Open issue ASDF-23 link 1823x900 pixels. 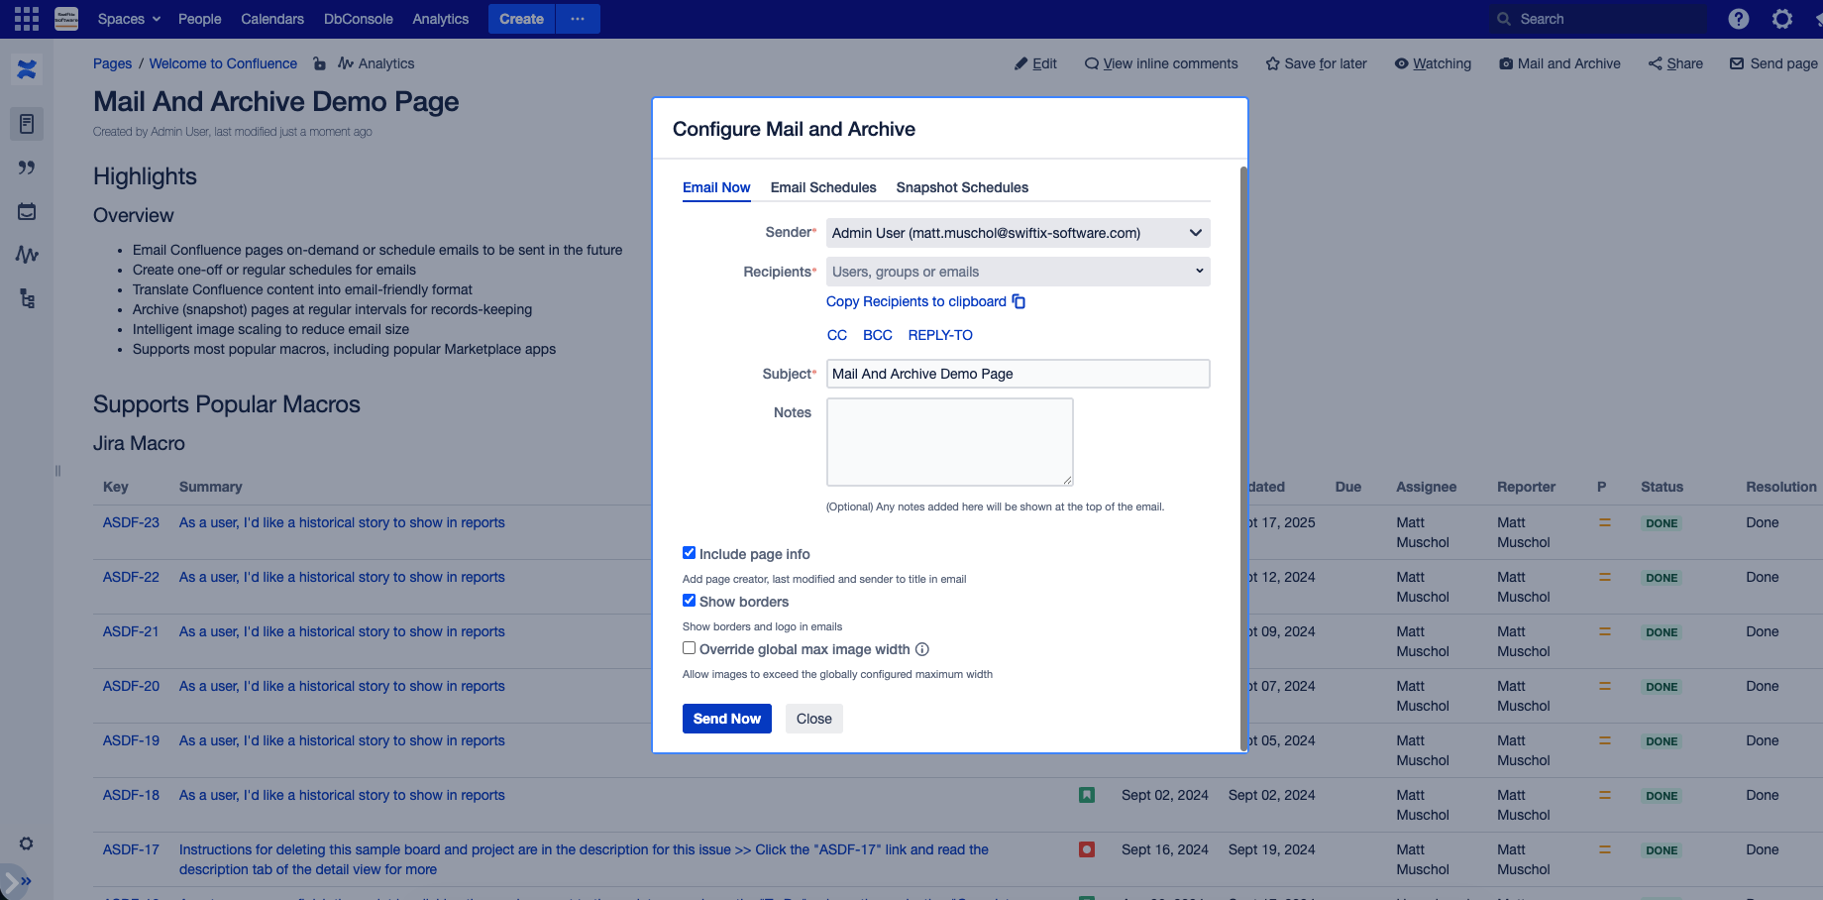[x=131, y=522]
